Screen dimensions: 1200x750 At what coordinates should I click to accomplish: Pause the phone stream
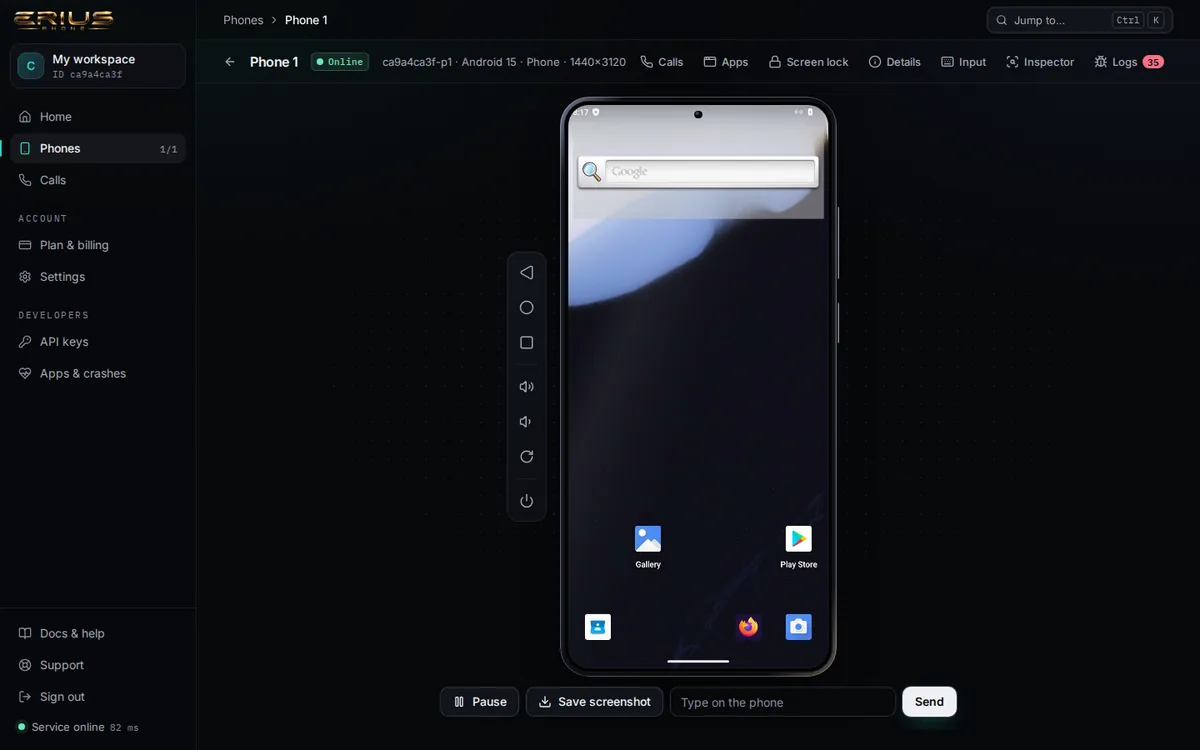(x=479, y=702)
